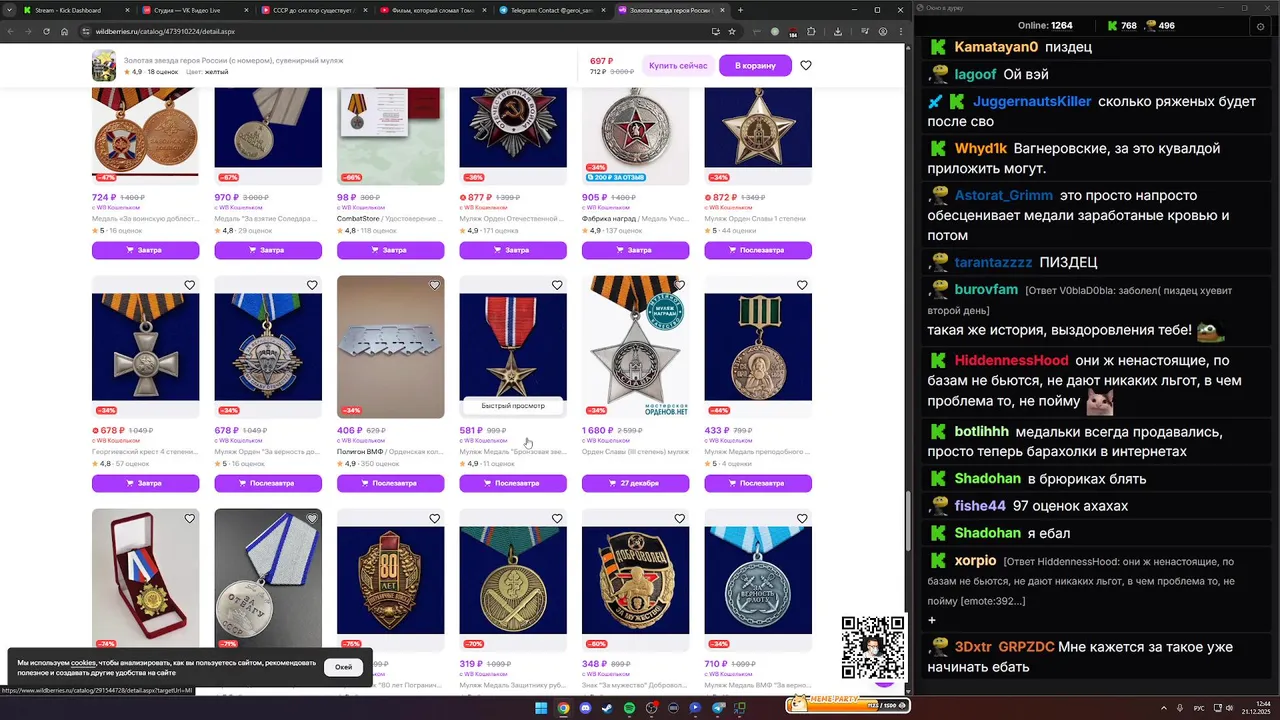Bookmark this page with star icon
The width and height of the screenshot is (1280, 720).
[x=732, y=31]
